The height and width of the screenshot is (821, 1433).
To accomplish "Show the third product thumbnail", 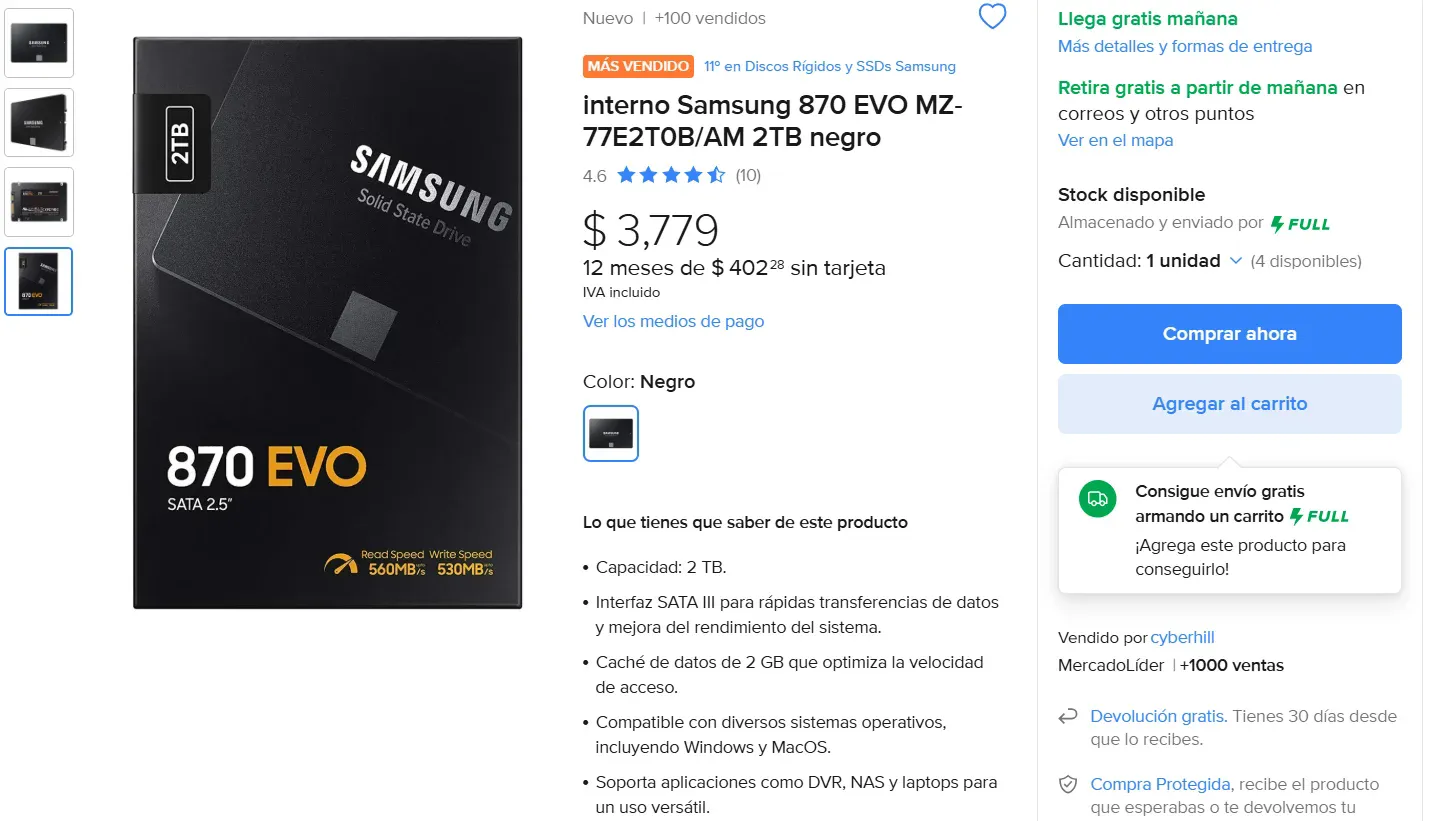I will [x=39, y=202].
